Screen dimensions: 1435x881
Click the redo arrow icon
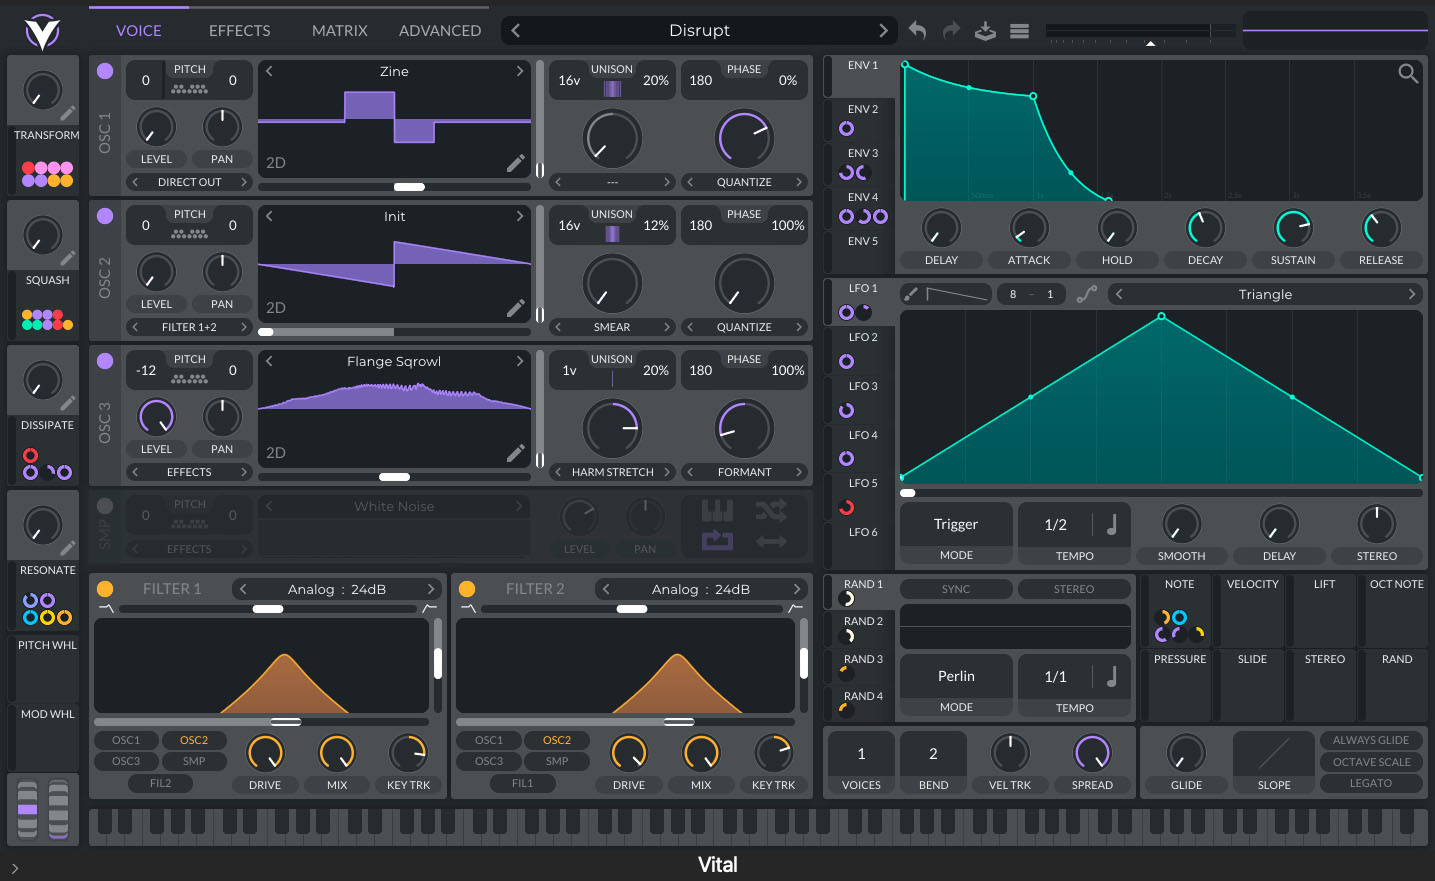(951, 30)
